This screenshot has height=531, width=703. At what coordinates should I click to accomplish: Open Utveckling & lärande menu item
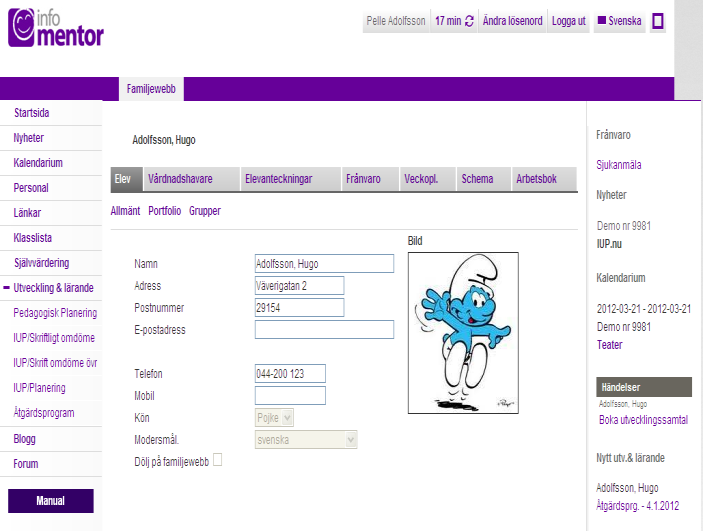53,288
